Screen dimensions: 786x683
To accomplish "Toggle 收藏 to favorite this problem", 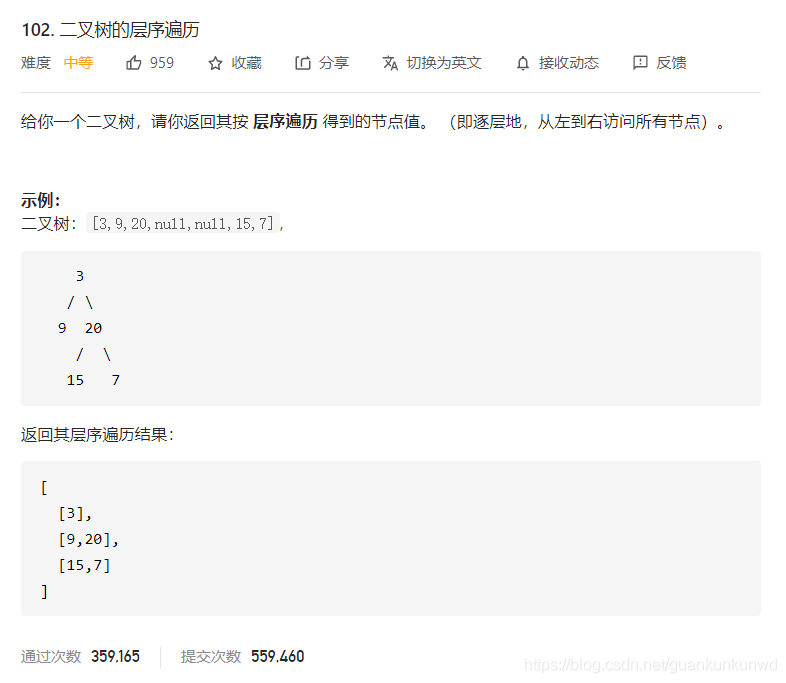I will (247, 63).
